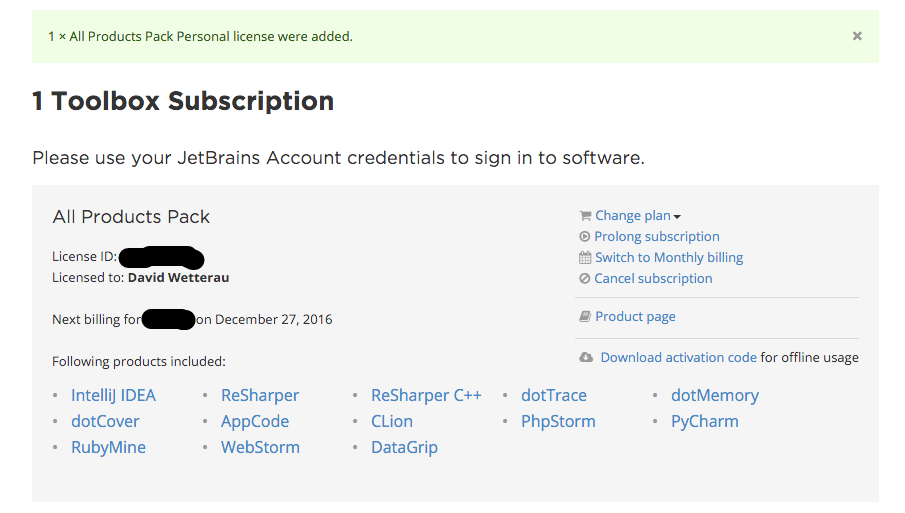Open AppCode product link
Viewport: 905px width, 513px height.
pos(255,421)
